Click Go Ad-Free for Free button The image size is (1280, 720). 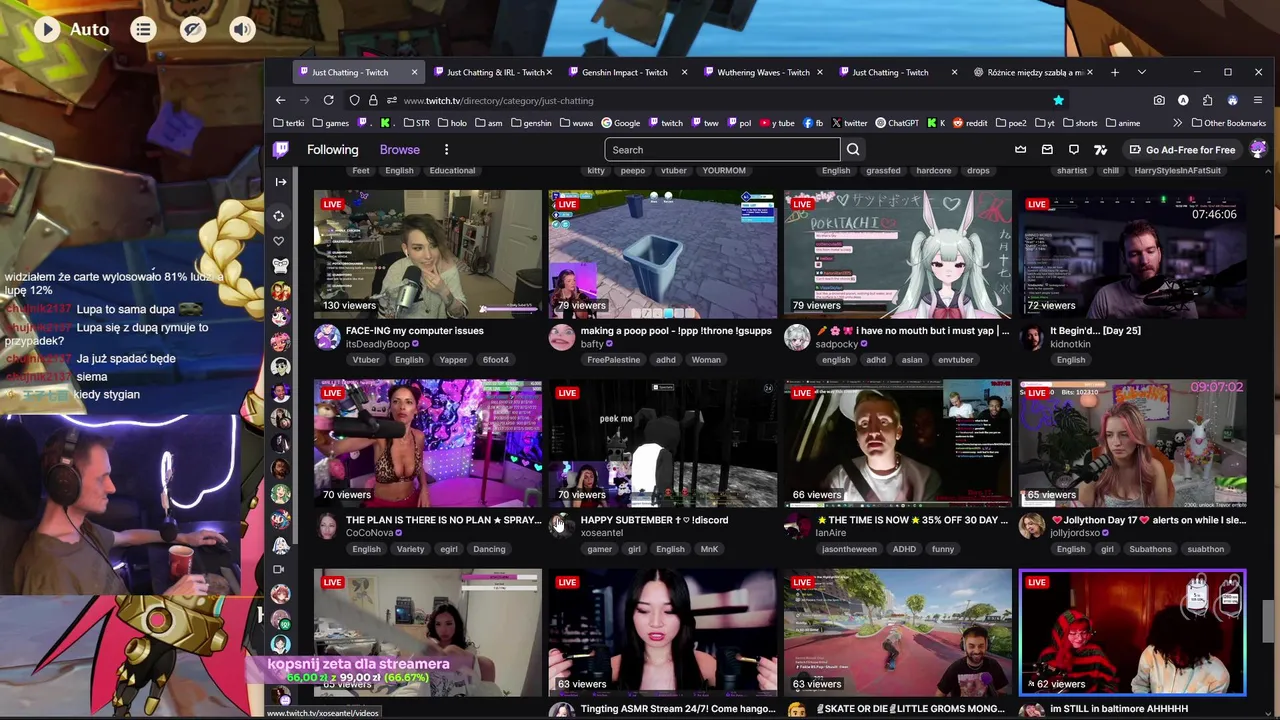pyautogui.click(x=1180, y=150)
